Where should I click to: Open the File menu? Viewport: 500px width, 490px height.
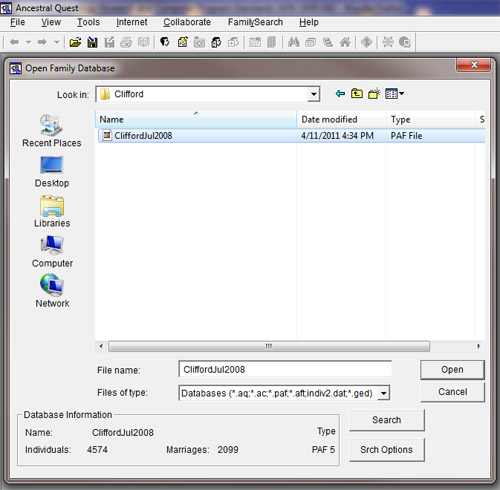(17, 22)
